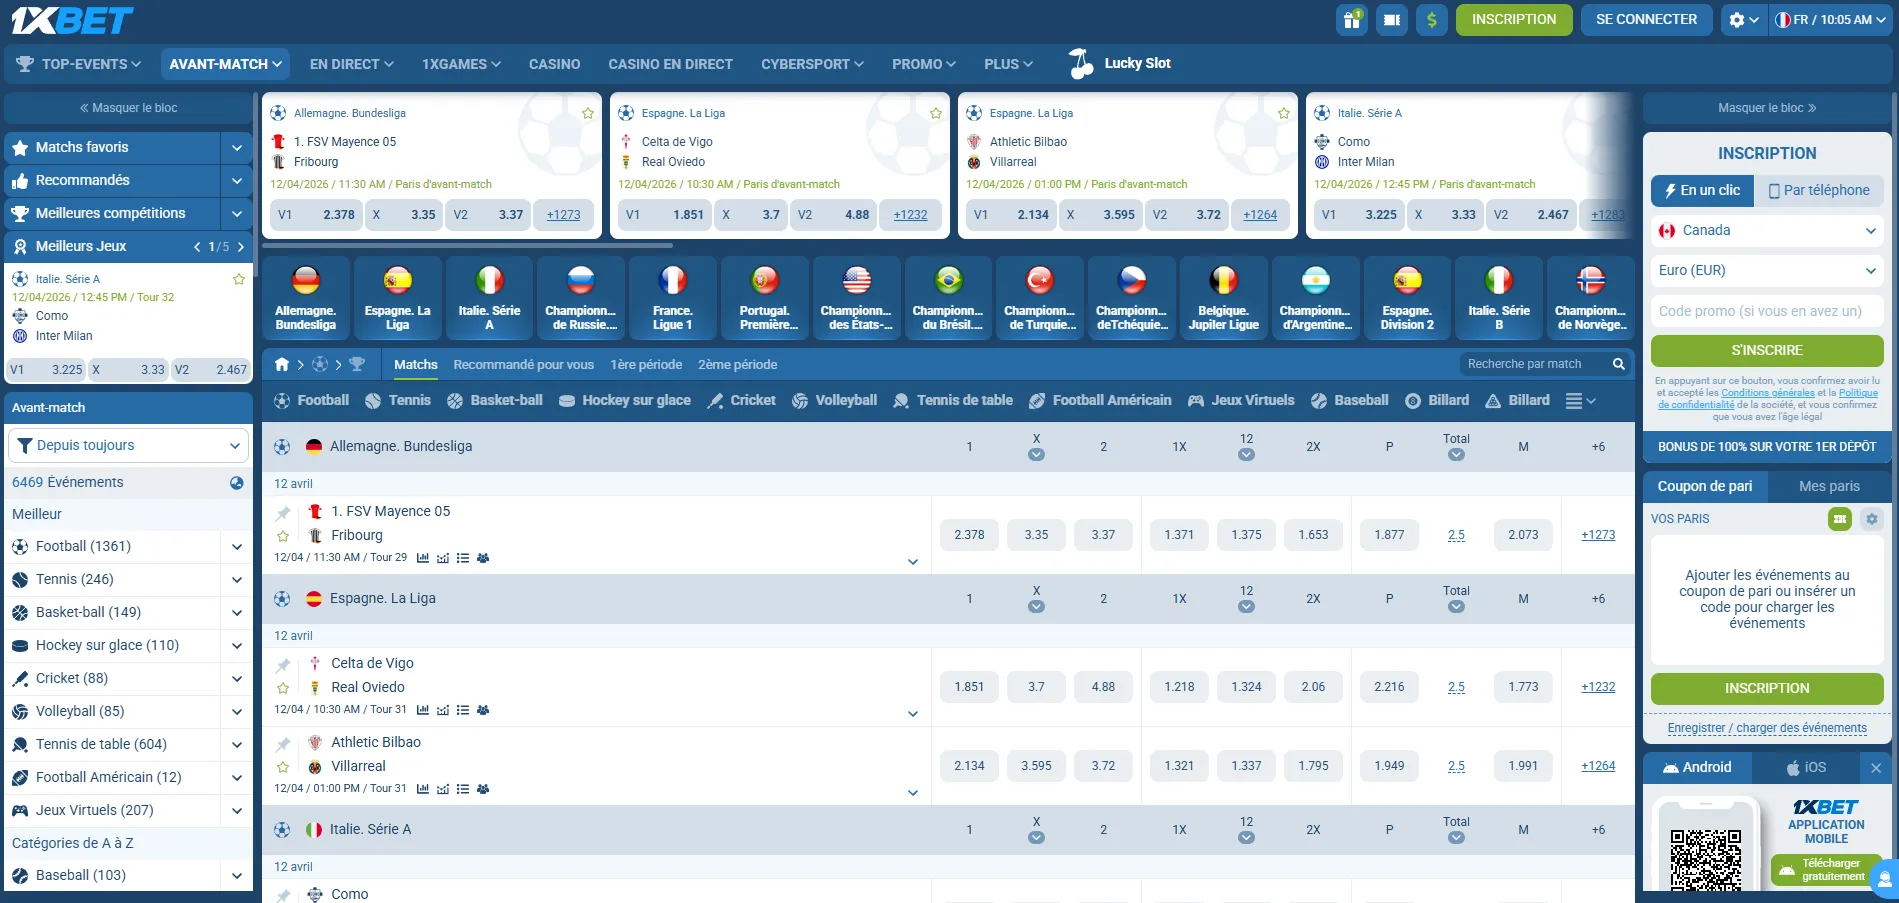Select En un clic registration mode
Viewport: 1899px width, 903px height.
pyautogui.click(x=1702, y=190)
